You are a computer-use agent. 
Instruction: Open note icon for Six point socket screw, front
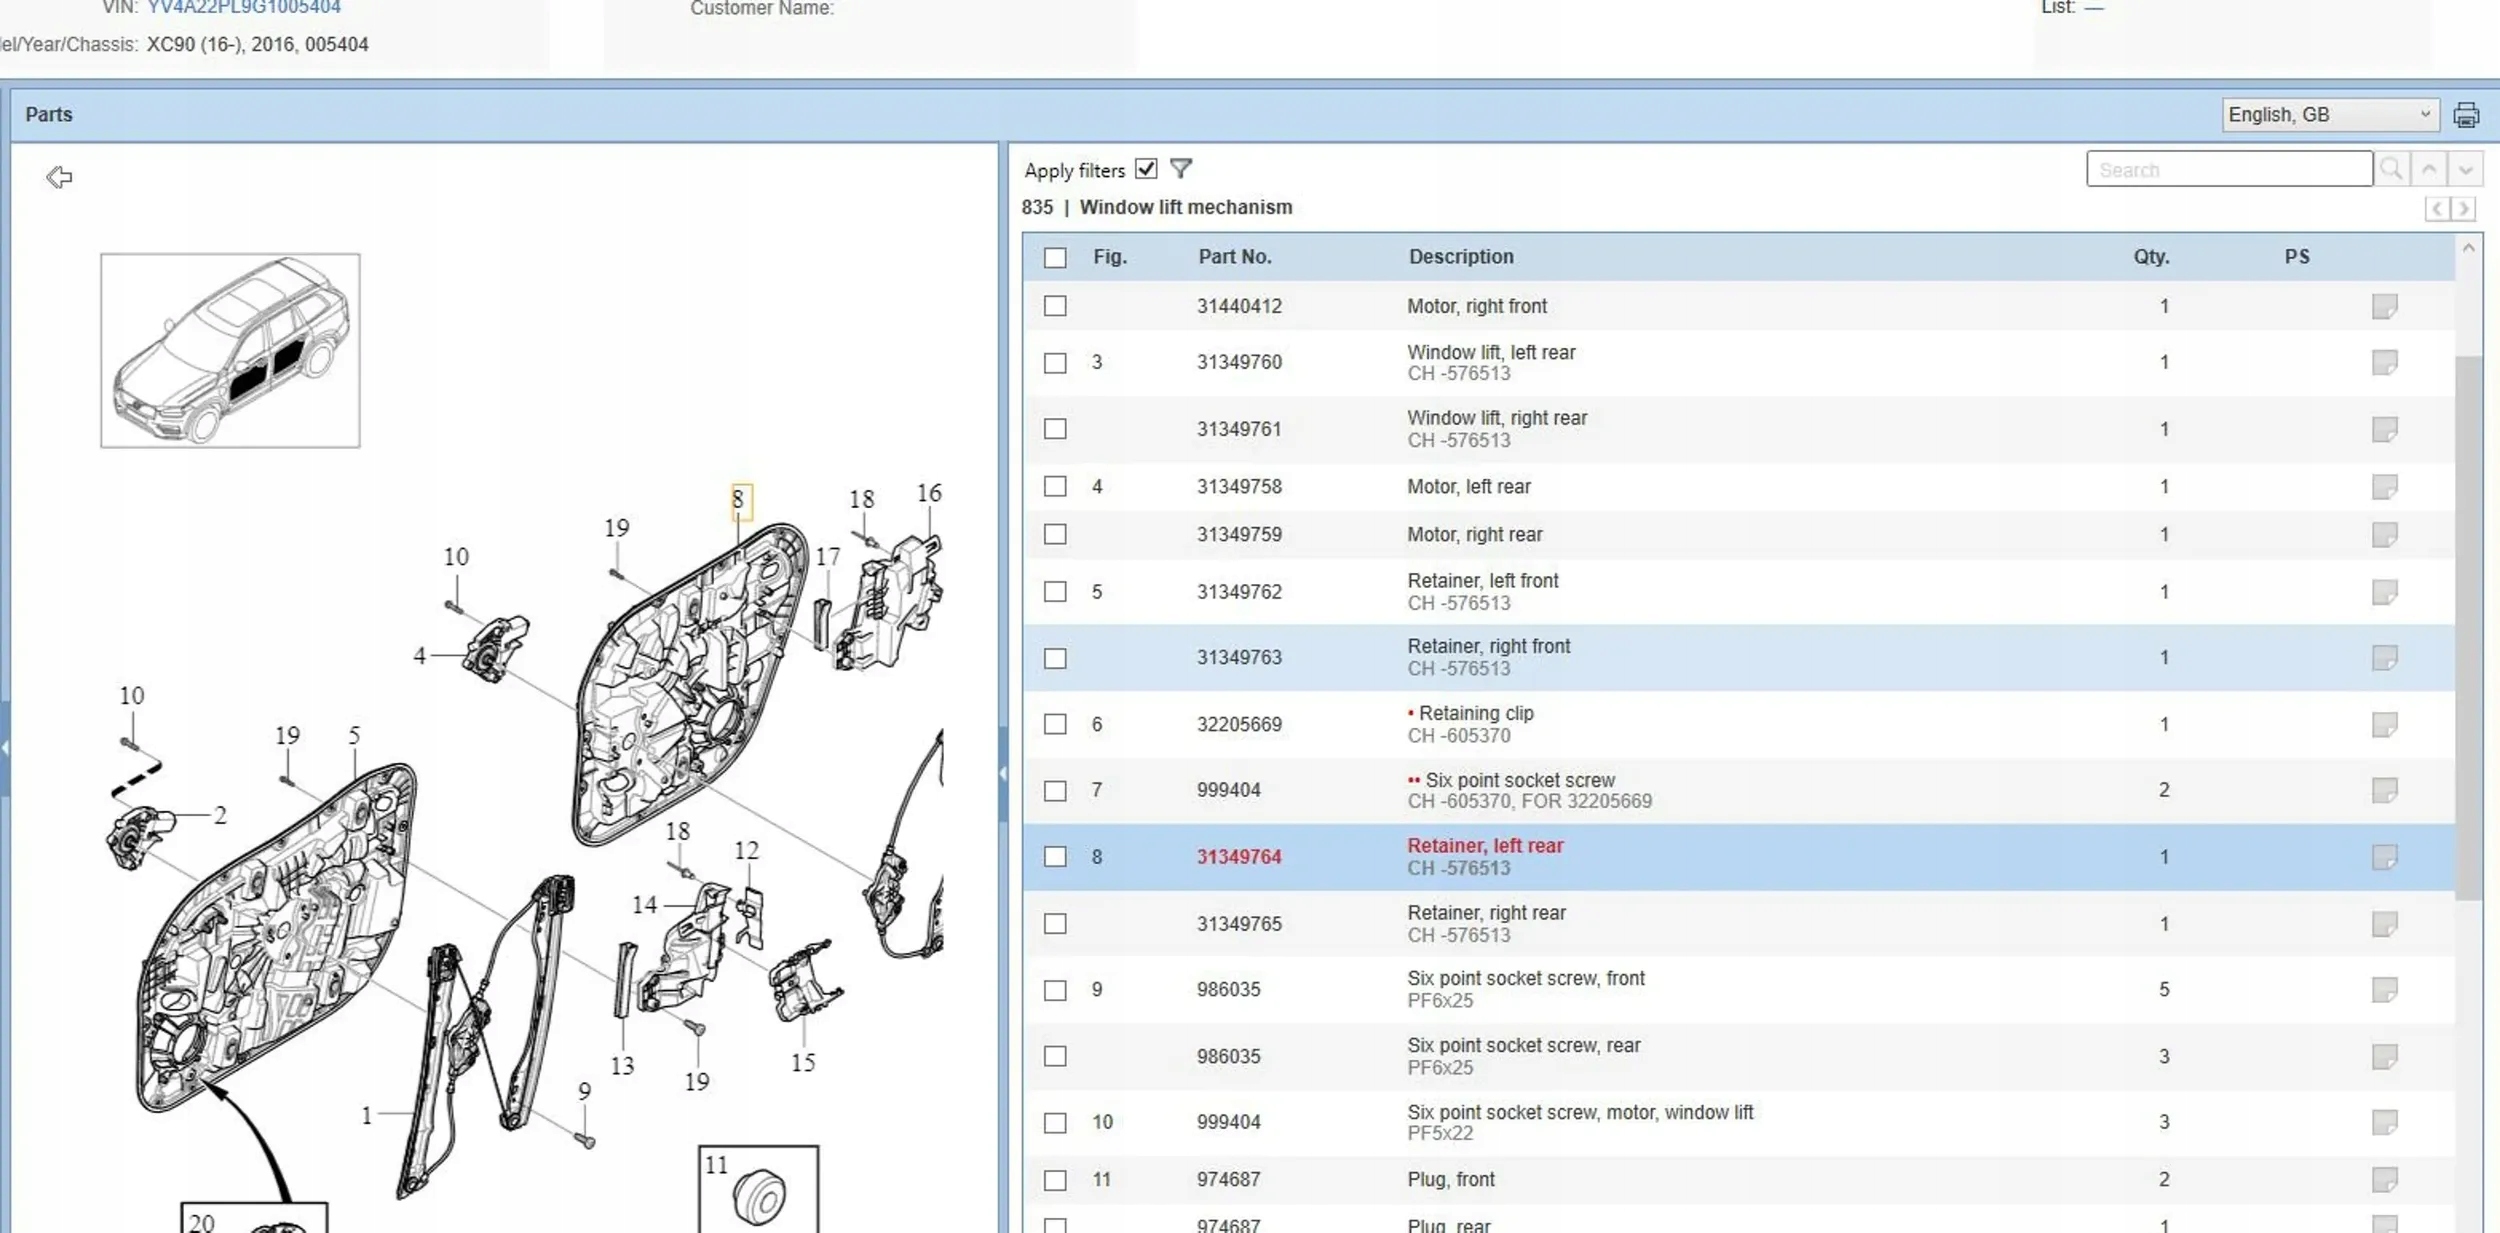point(2385,990)
